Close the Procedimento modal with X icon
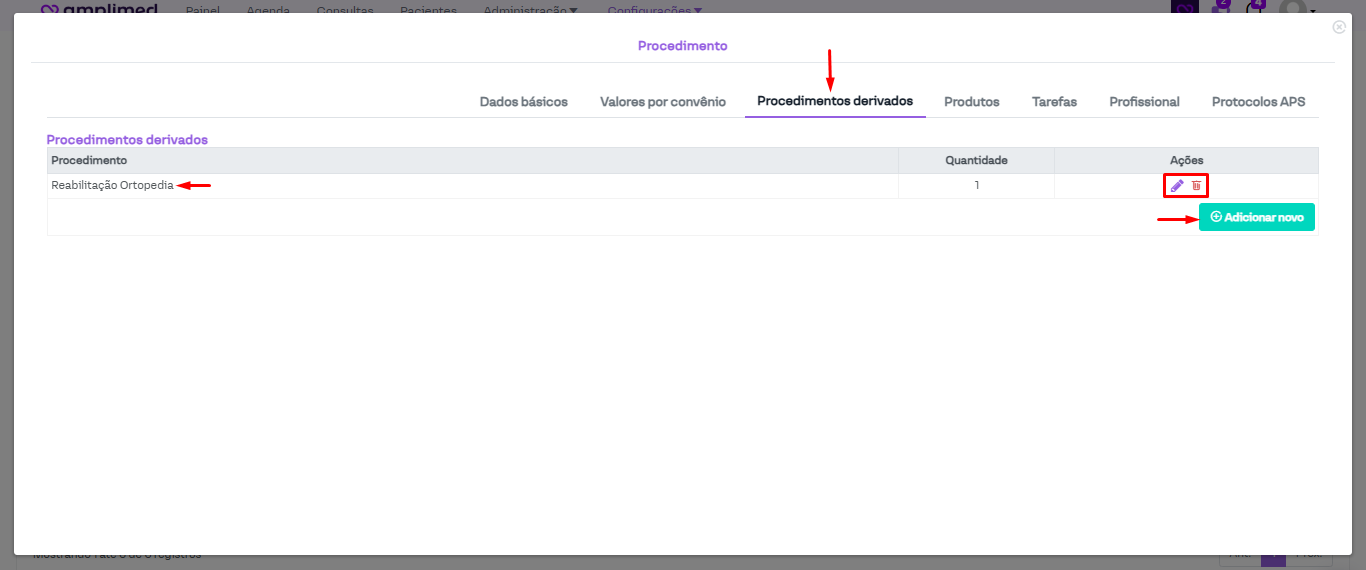 point(1339,27)
